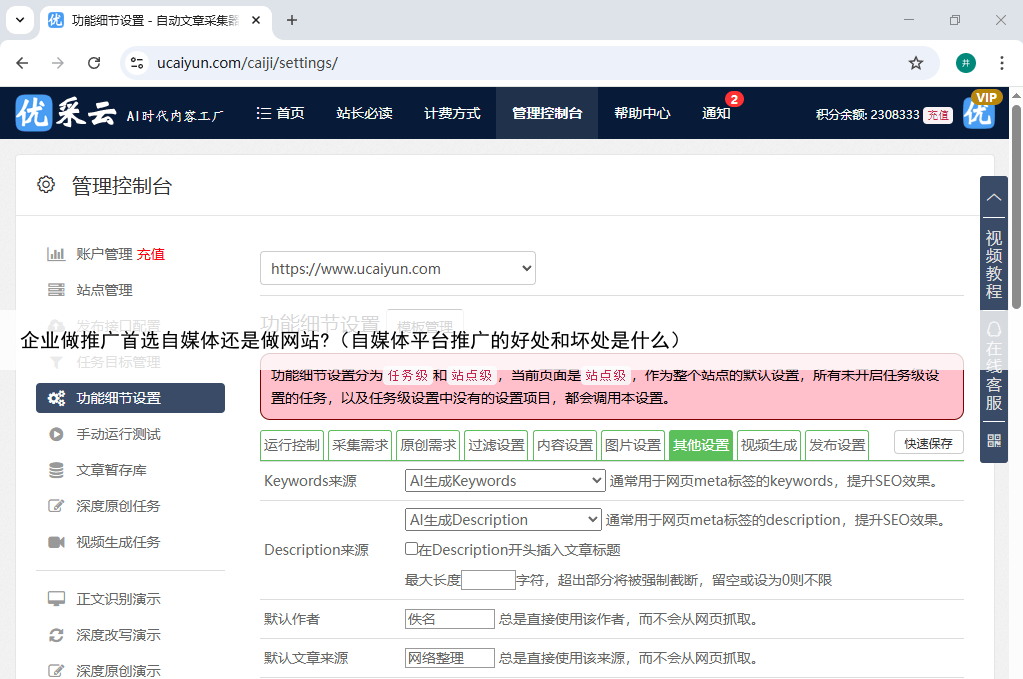
Task: Enable 在Description开头插入文章标题 checkbox
Action: tap(411, 549)
